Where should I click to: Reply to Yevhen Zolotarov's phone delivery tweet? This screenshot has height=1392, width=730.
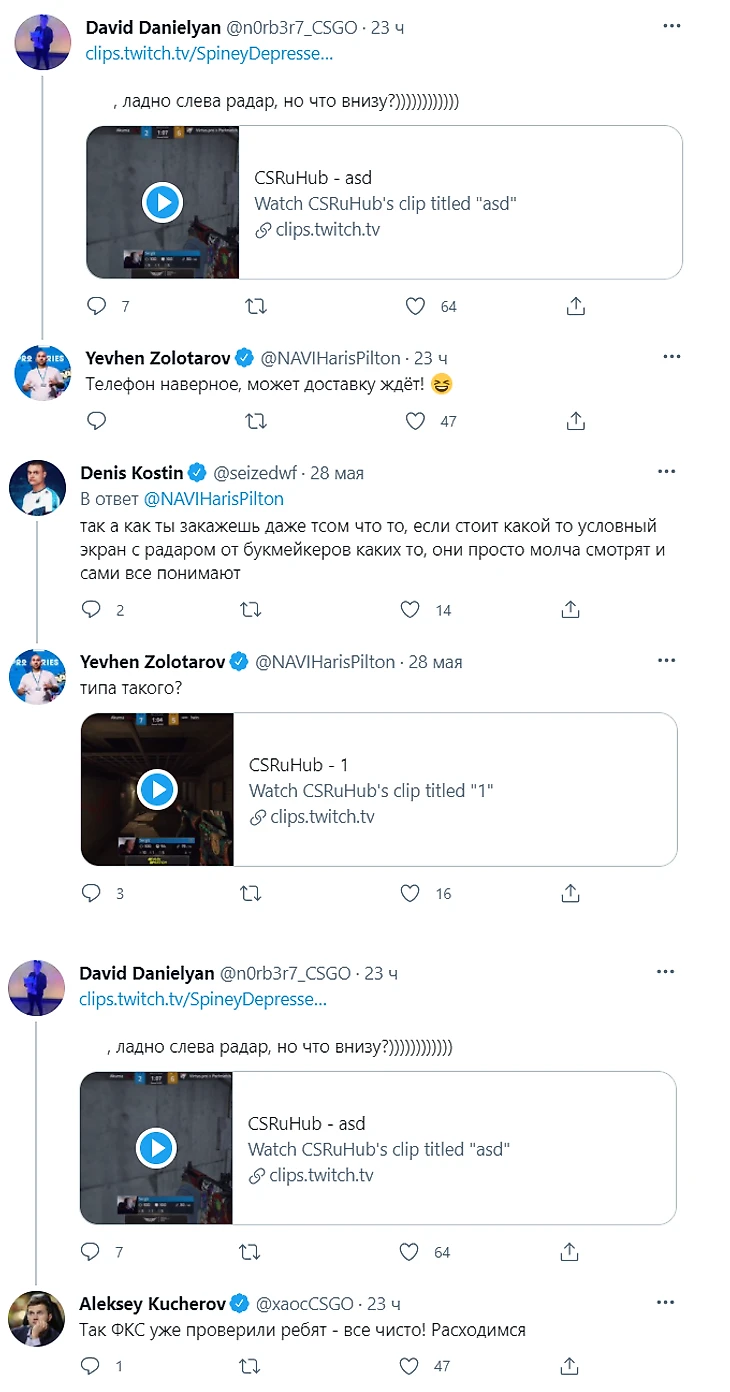(96, 421)
